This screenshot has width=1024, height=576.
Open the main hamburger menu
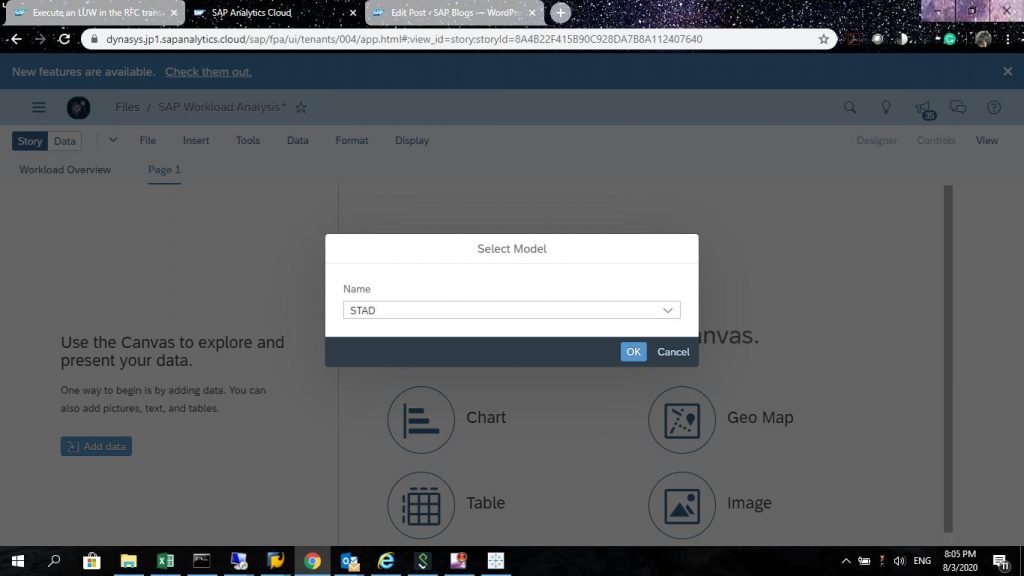click(x=39, y=107)
